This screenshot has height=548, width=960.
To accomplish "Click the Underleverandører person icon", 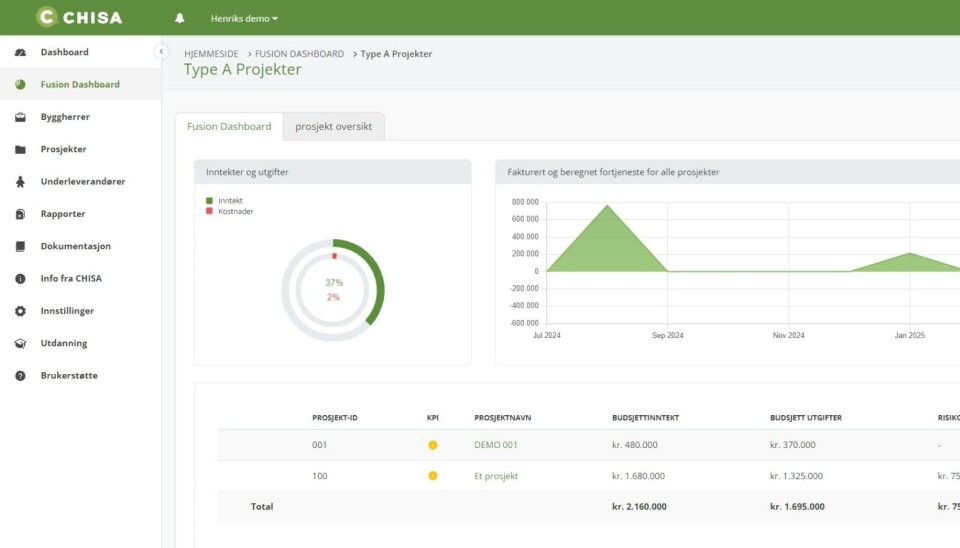I will pyautogui.click(x=20, y=182).
